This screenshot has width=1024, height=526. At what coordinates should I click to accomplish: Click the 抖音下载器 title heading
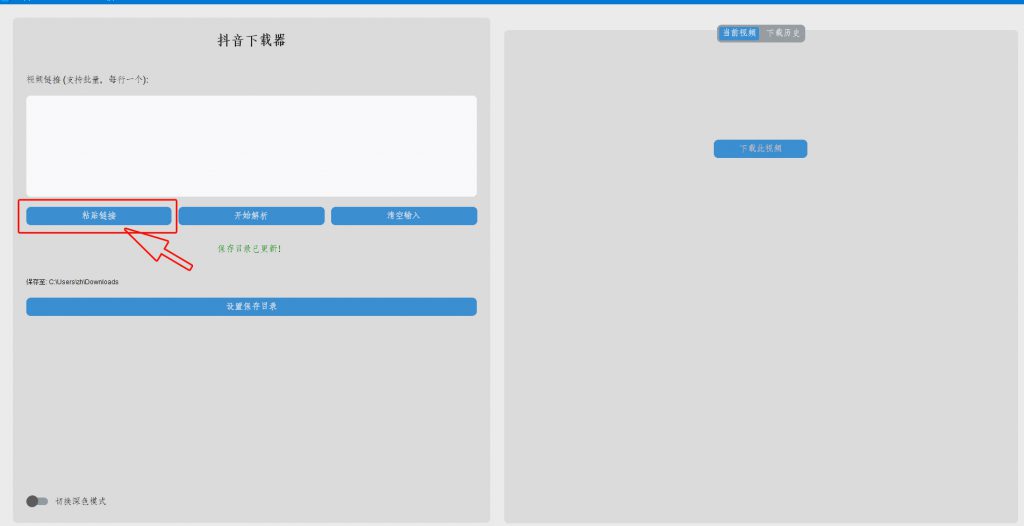(x=251, y=41)
